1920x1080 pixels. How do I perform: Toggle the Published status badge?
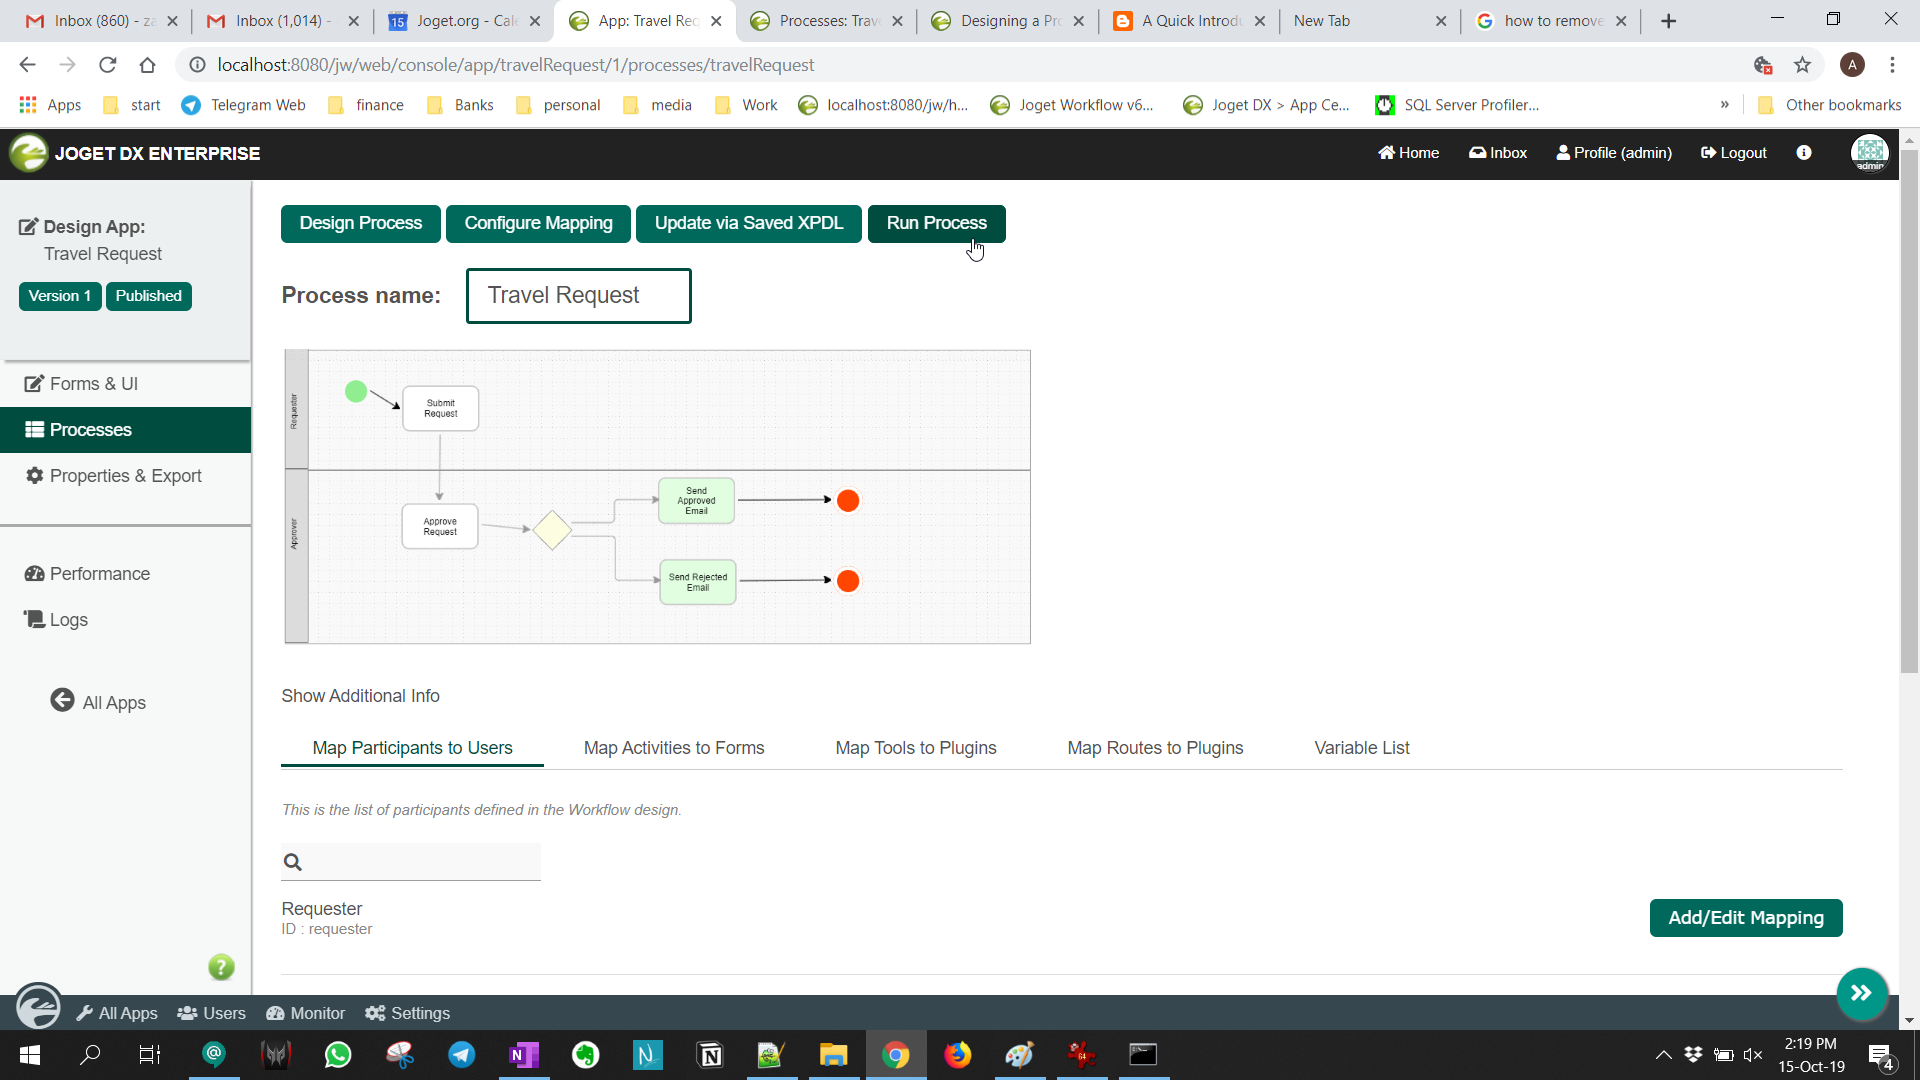148,296
